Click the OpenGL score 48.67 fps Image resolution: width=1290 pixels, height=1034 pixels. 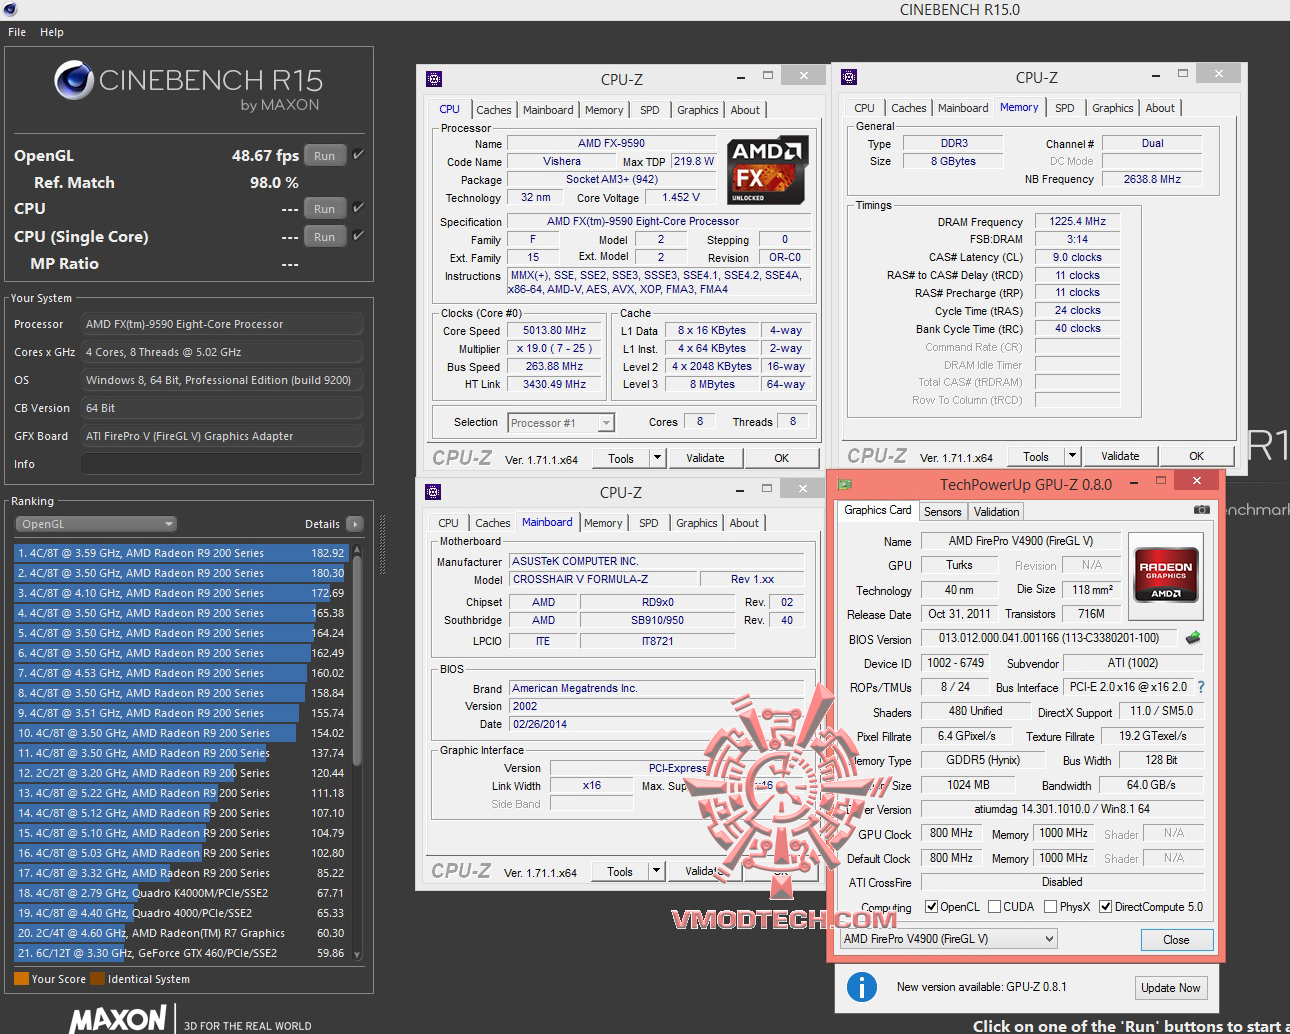[265, 156]
